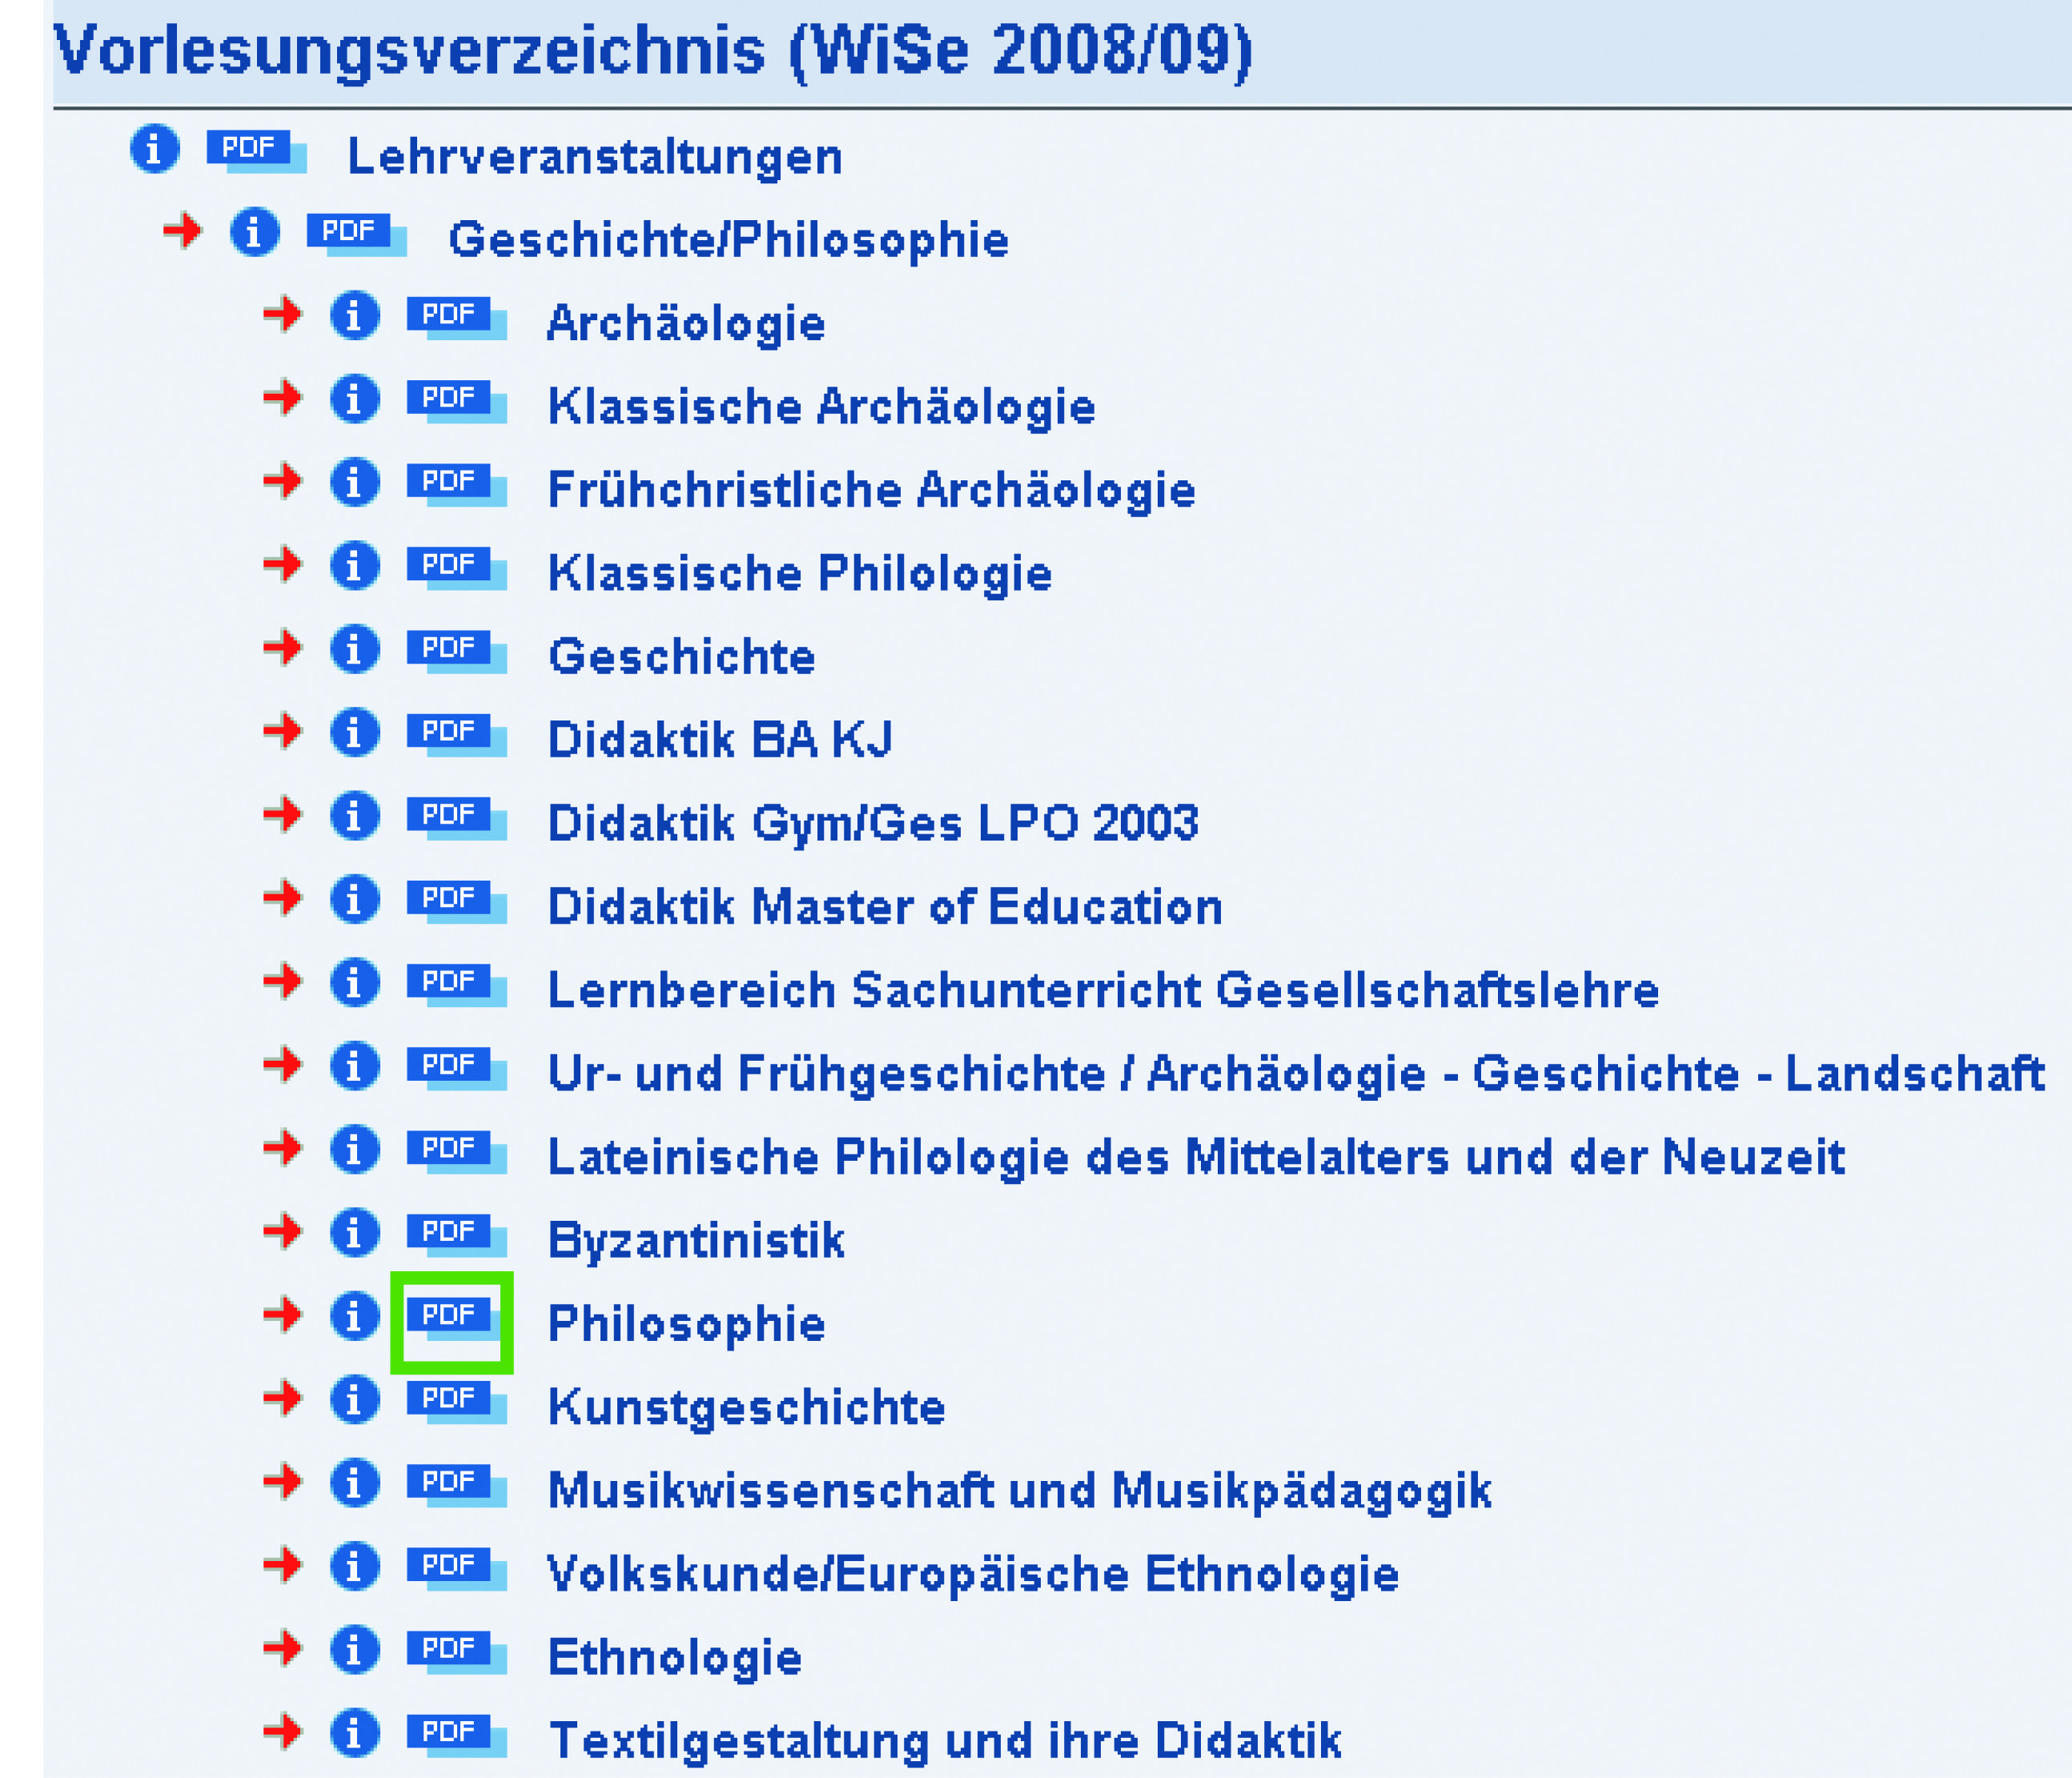Viewport: 2072px width, 1778px height.
Task: Open PDF for Philosophie
Action: point(455,1319)
